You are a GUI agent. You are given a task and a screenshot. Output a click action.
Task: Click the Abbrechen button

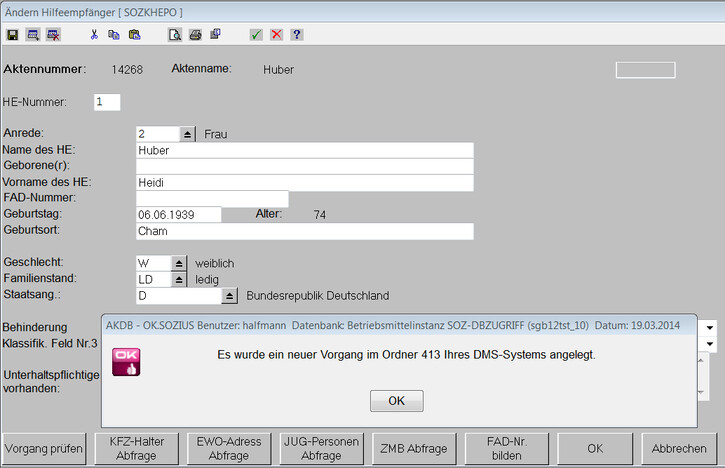(680, 448)
